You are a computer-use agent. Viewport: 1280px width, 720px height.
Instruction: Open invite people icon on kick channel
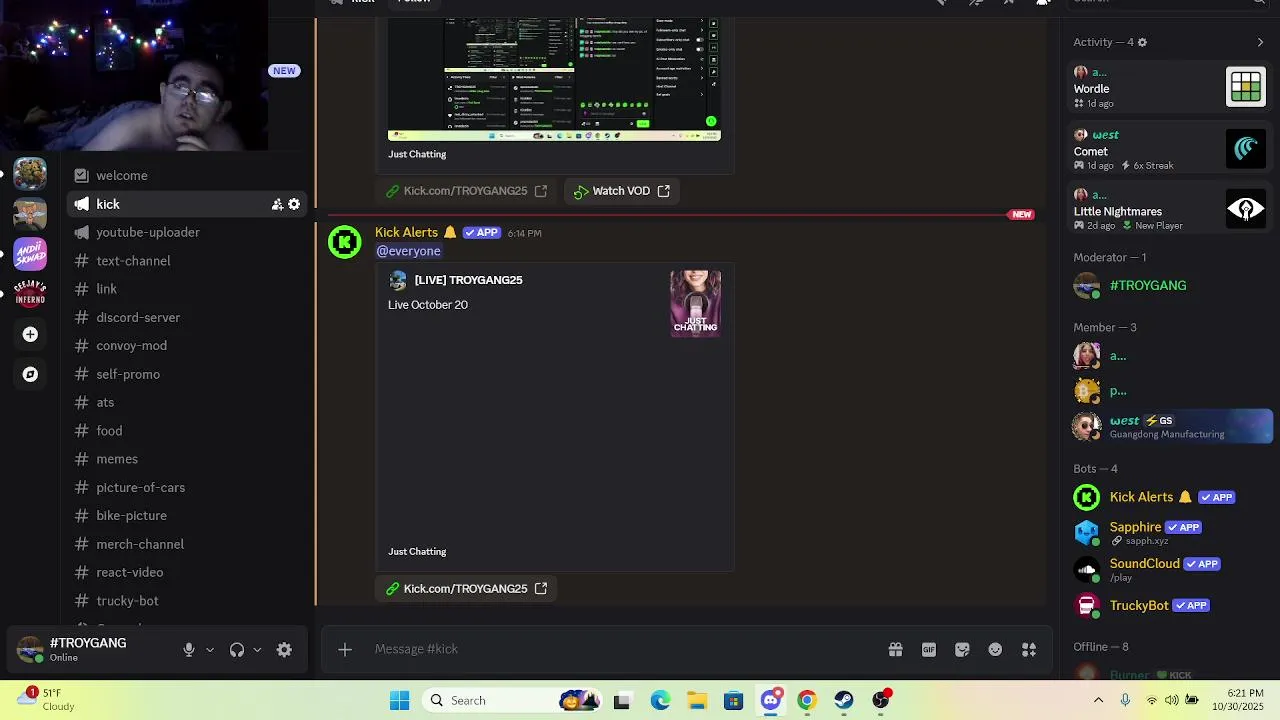coord(277,204)
